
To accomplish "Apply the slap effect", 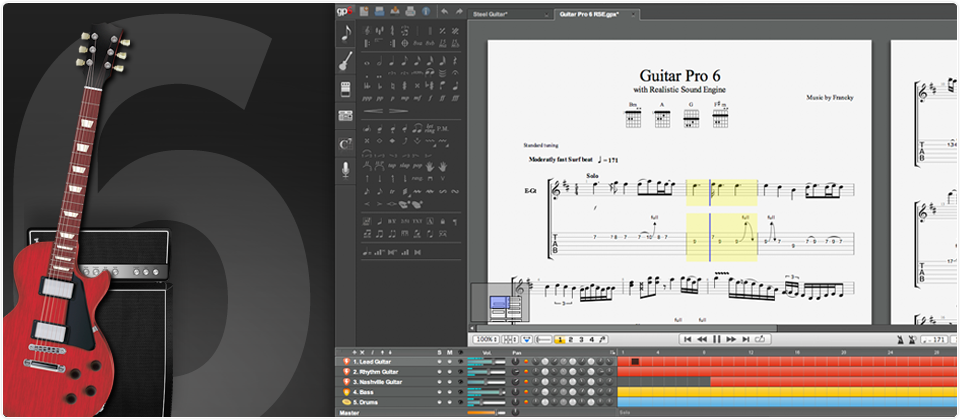I will [405, 166].
